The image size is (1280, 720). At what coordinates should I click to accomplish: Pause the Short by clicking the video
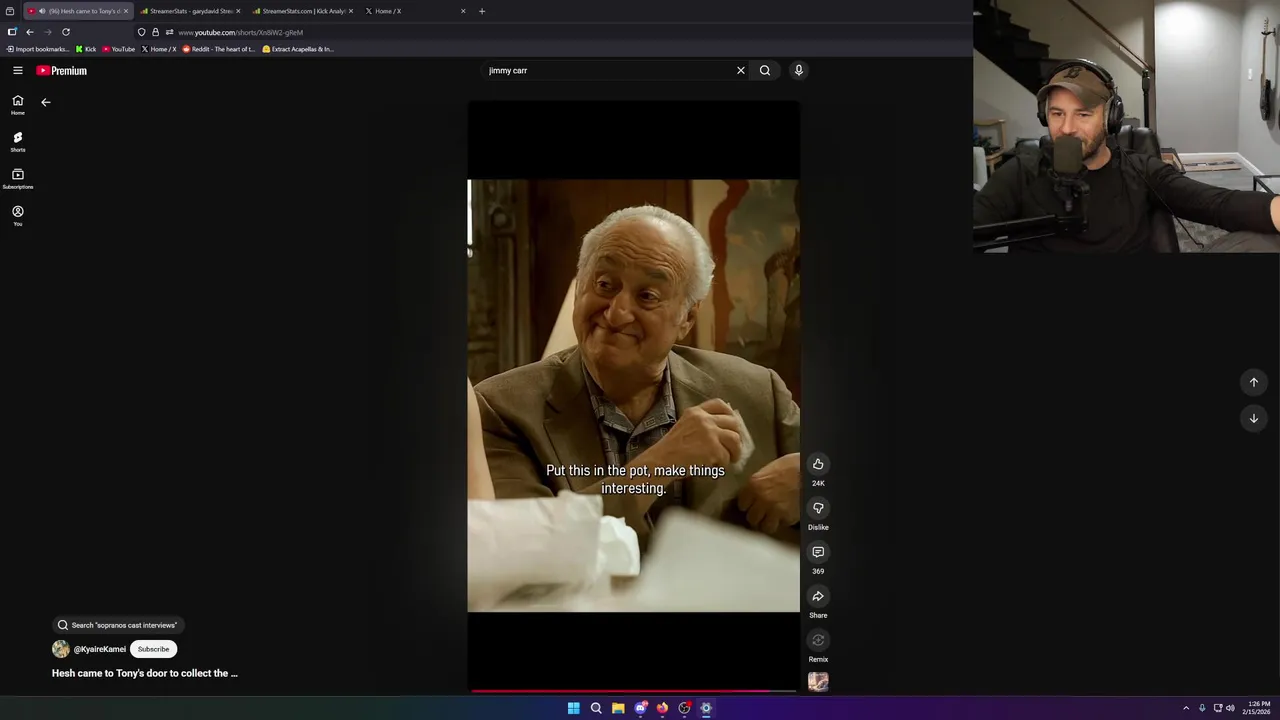pyautogui.click(x=634, y=395)
